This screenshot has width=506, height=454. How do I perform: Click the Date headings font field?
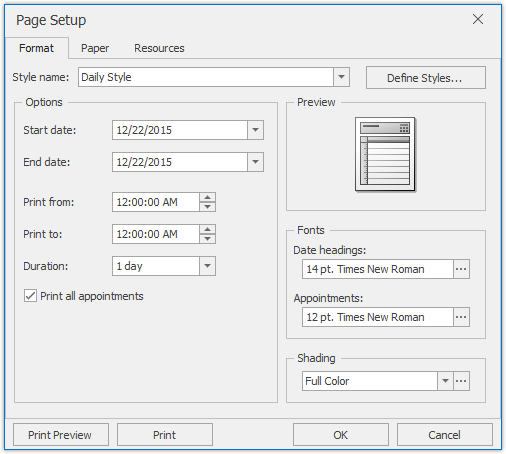tap(378, 269)
